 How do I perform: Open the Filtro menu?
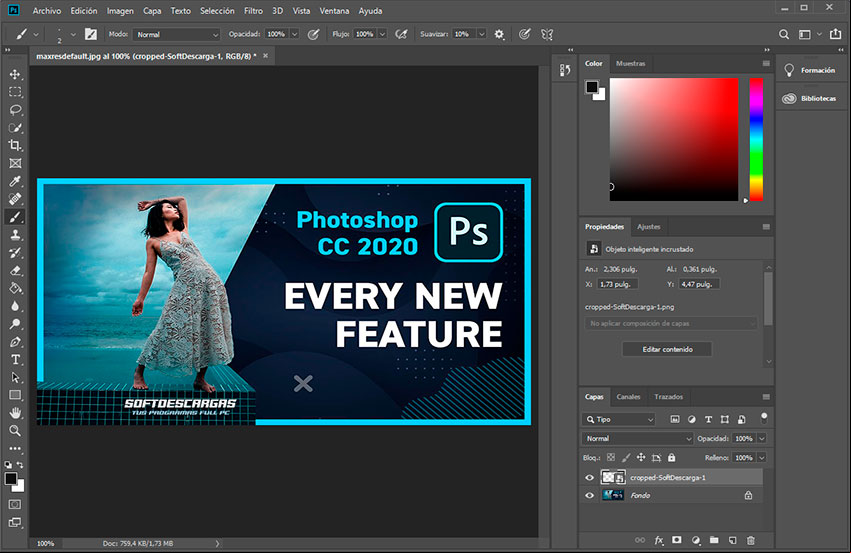pyautogui.click(x=253, y=11)
